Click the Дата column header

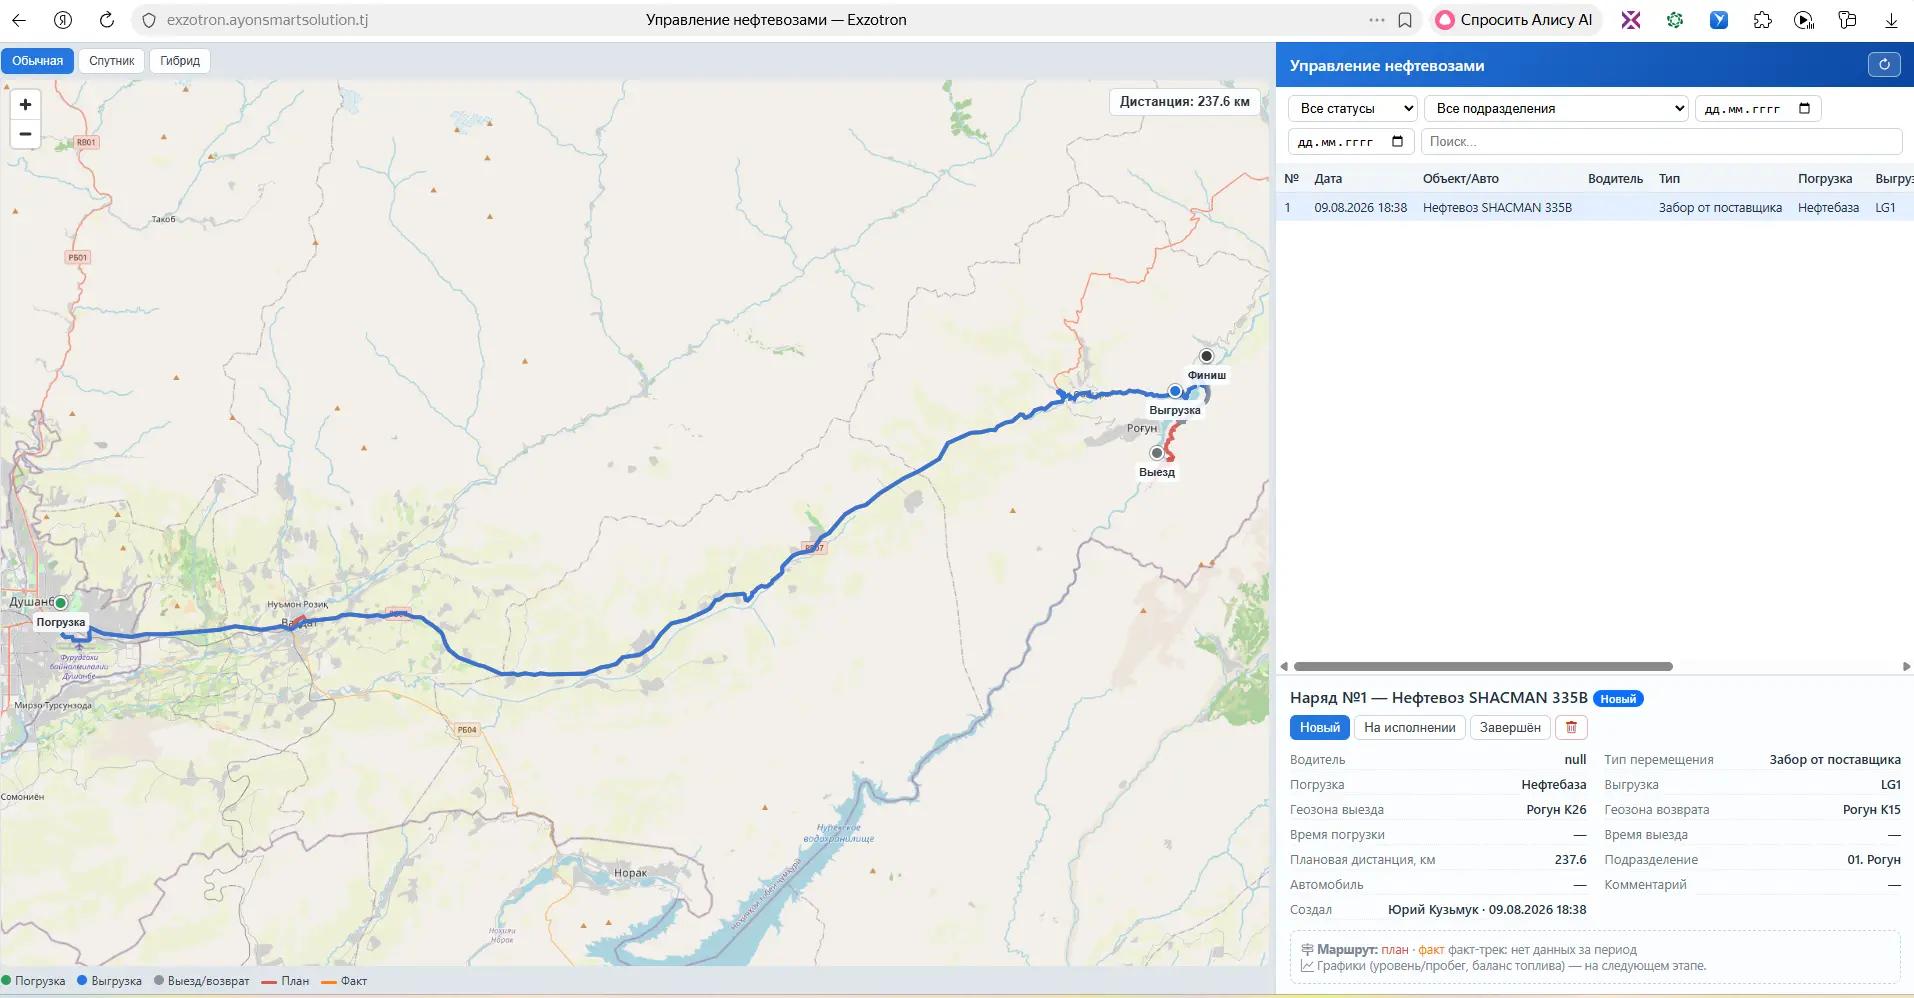pos(1328,178)
